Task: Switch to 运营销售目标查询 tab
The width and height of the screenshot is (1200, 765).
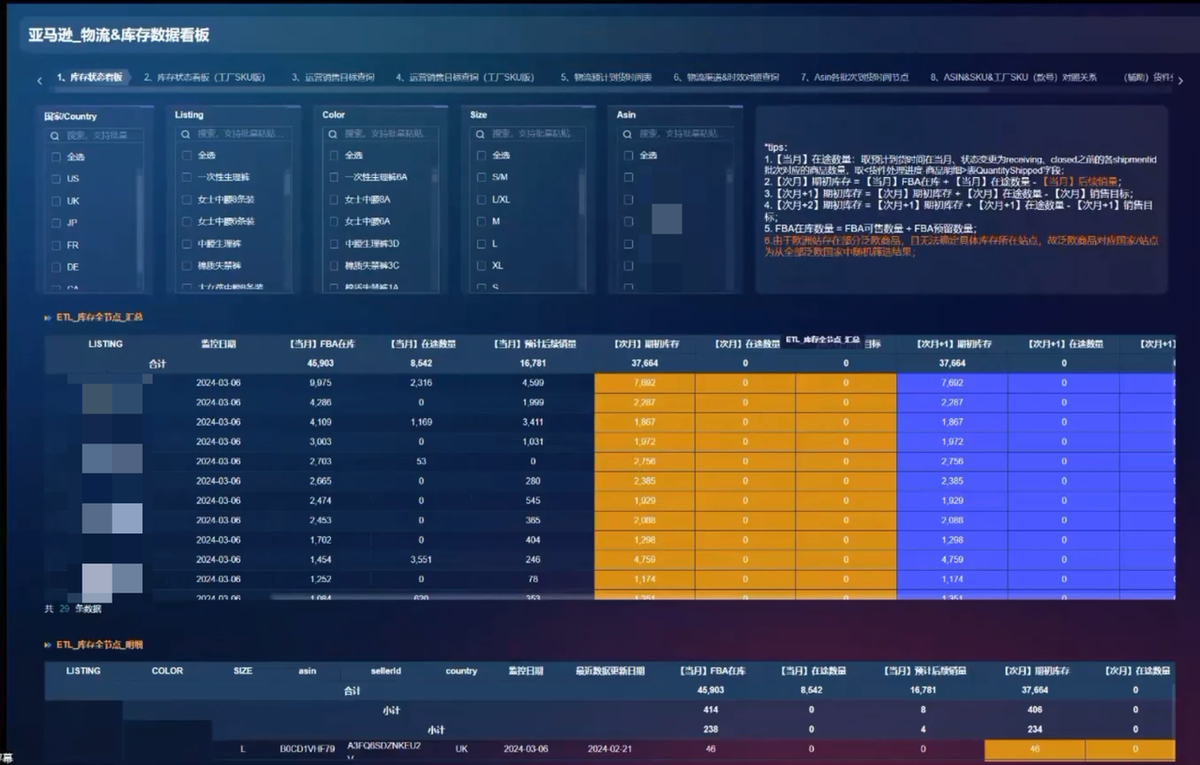Action: (x=333, y=77)
